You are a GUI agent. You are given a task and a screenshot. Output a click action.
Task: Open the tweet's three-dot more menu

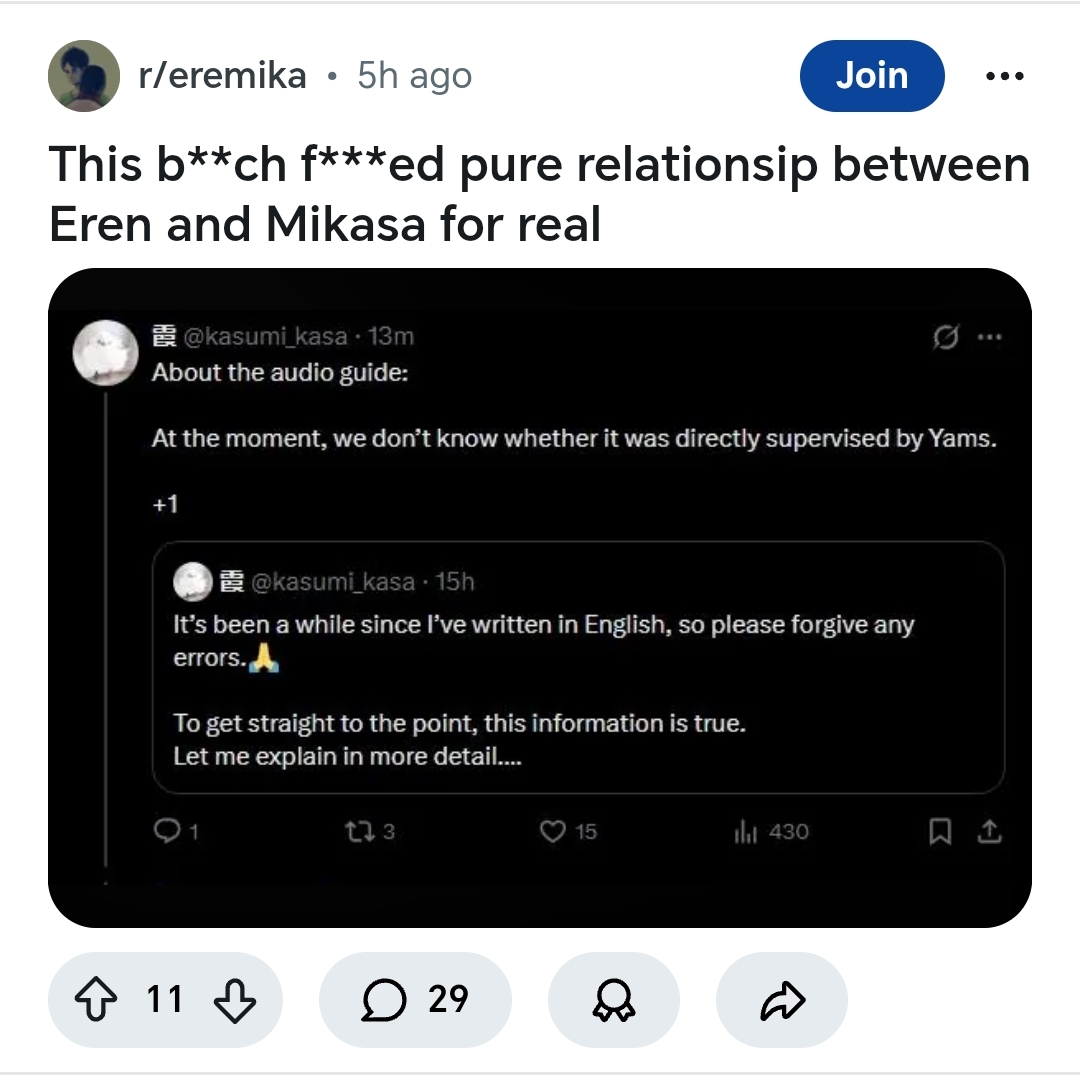pos(989,337)
